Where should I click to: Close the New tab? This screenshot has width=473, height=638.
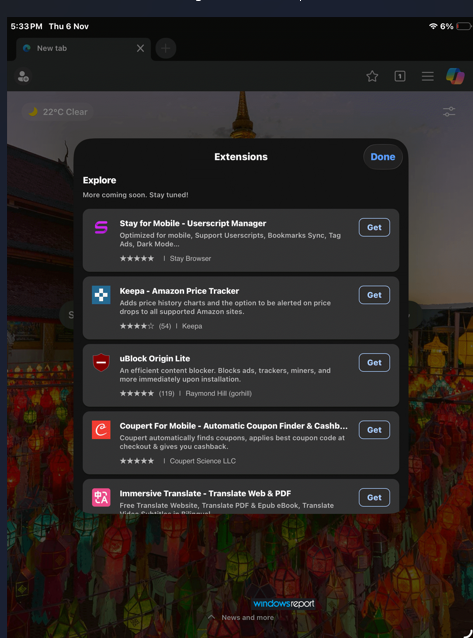pyautogui.click(x=140, y=48)
